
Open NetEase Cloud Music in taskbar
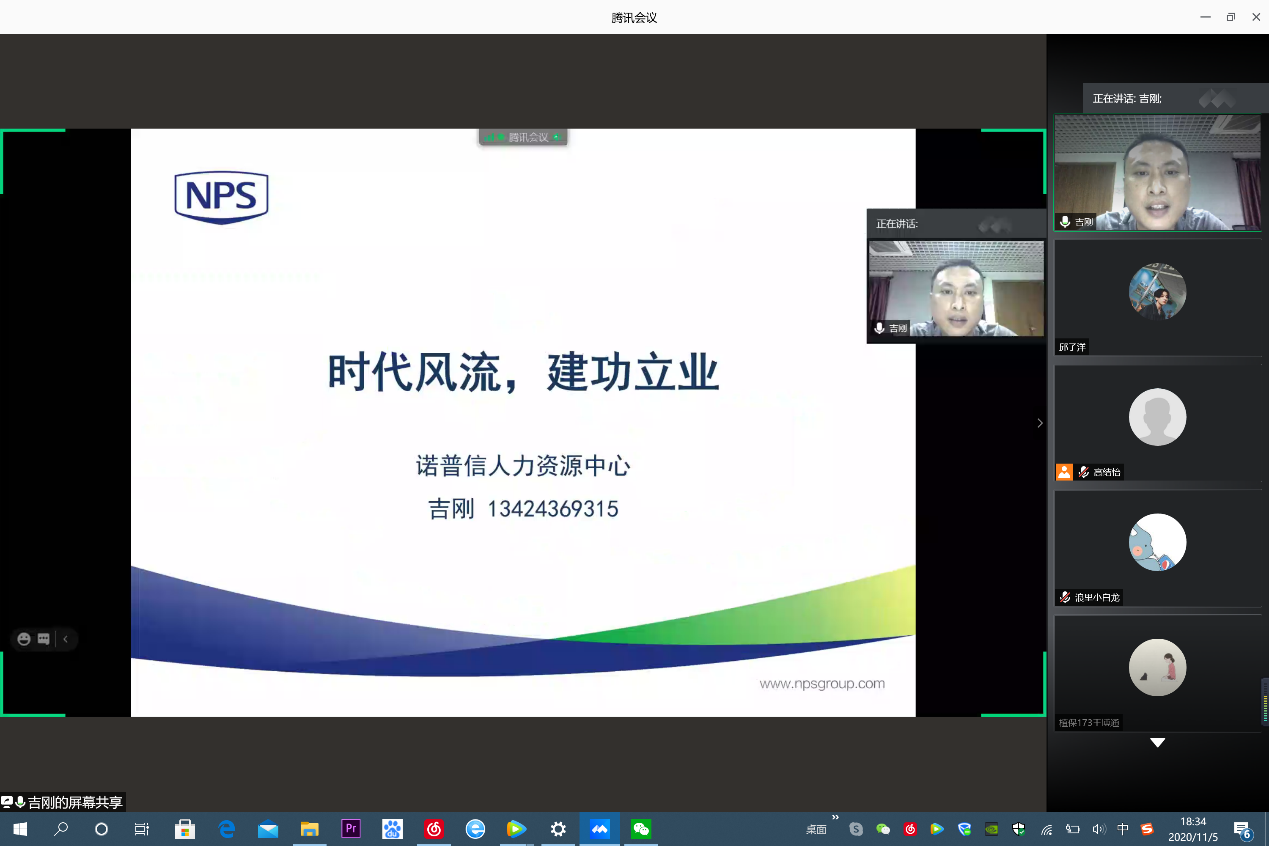(x=433, y=829)
